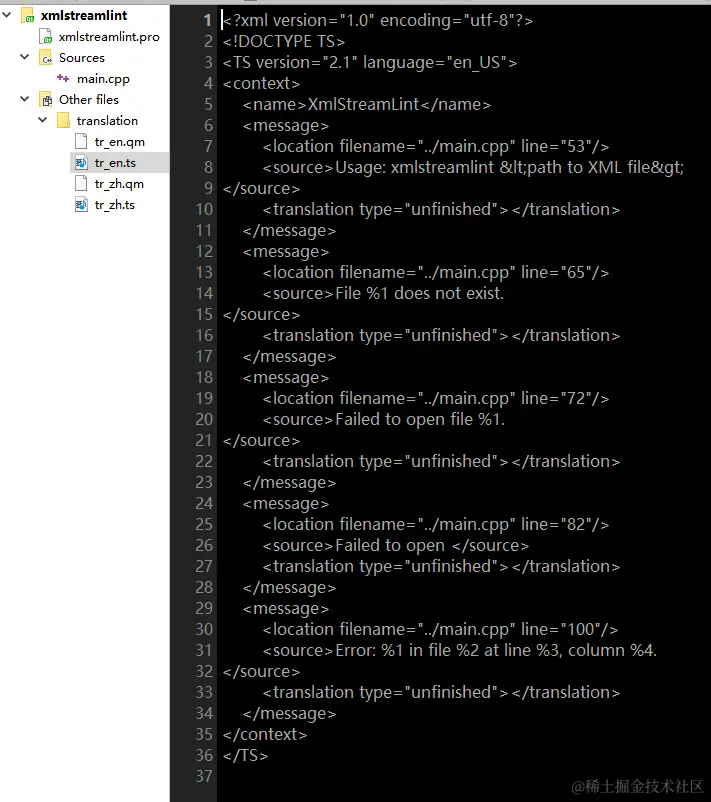Click the location line with line="65"
This screenshot has height=802, width=711.
click(436, 272)
